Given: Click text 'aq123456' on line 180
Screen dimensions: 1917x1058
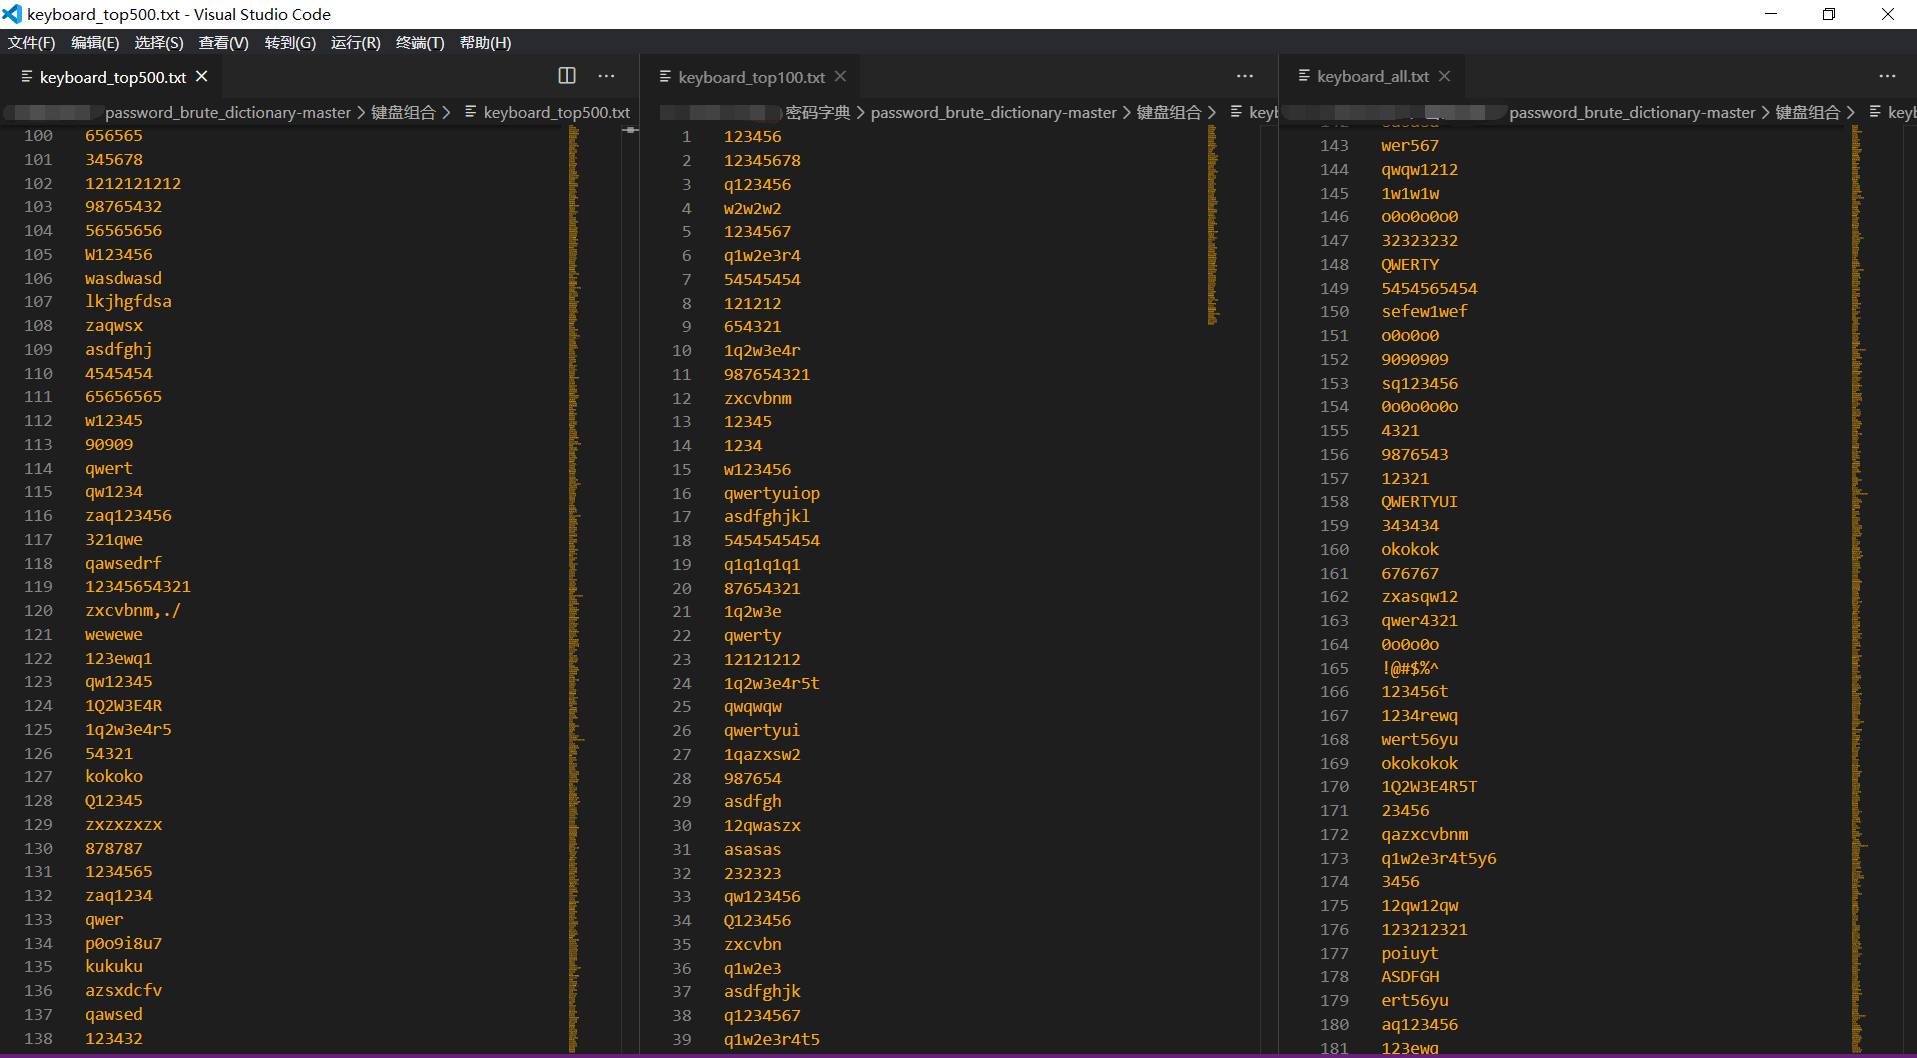Looking at the screenshot, I should click(1419, 1025).
